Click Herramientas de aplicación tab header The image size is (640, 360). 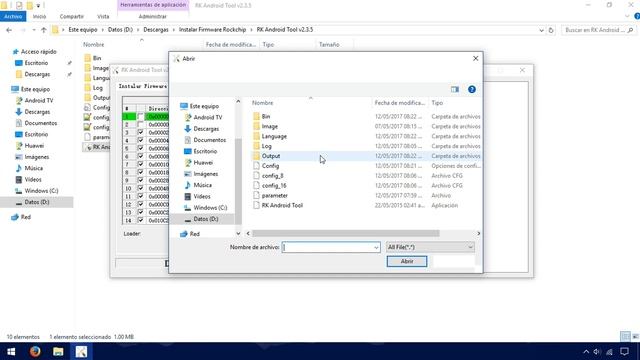tap(153, 5)
